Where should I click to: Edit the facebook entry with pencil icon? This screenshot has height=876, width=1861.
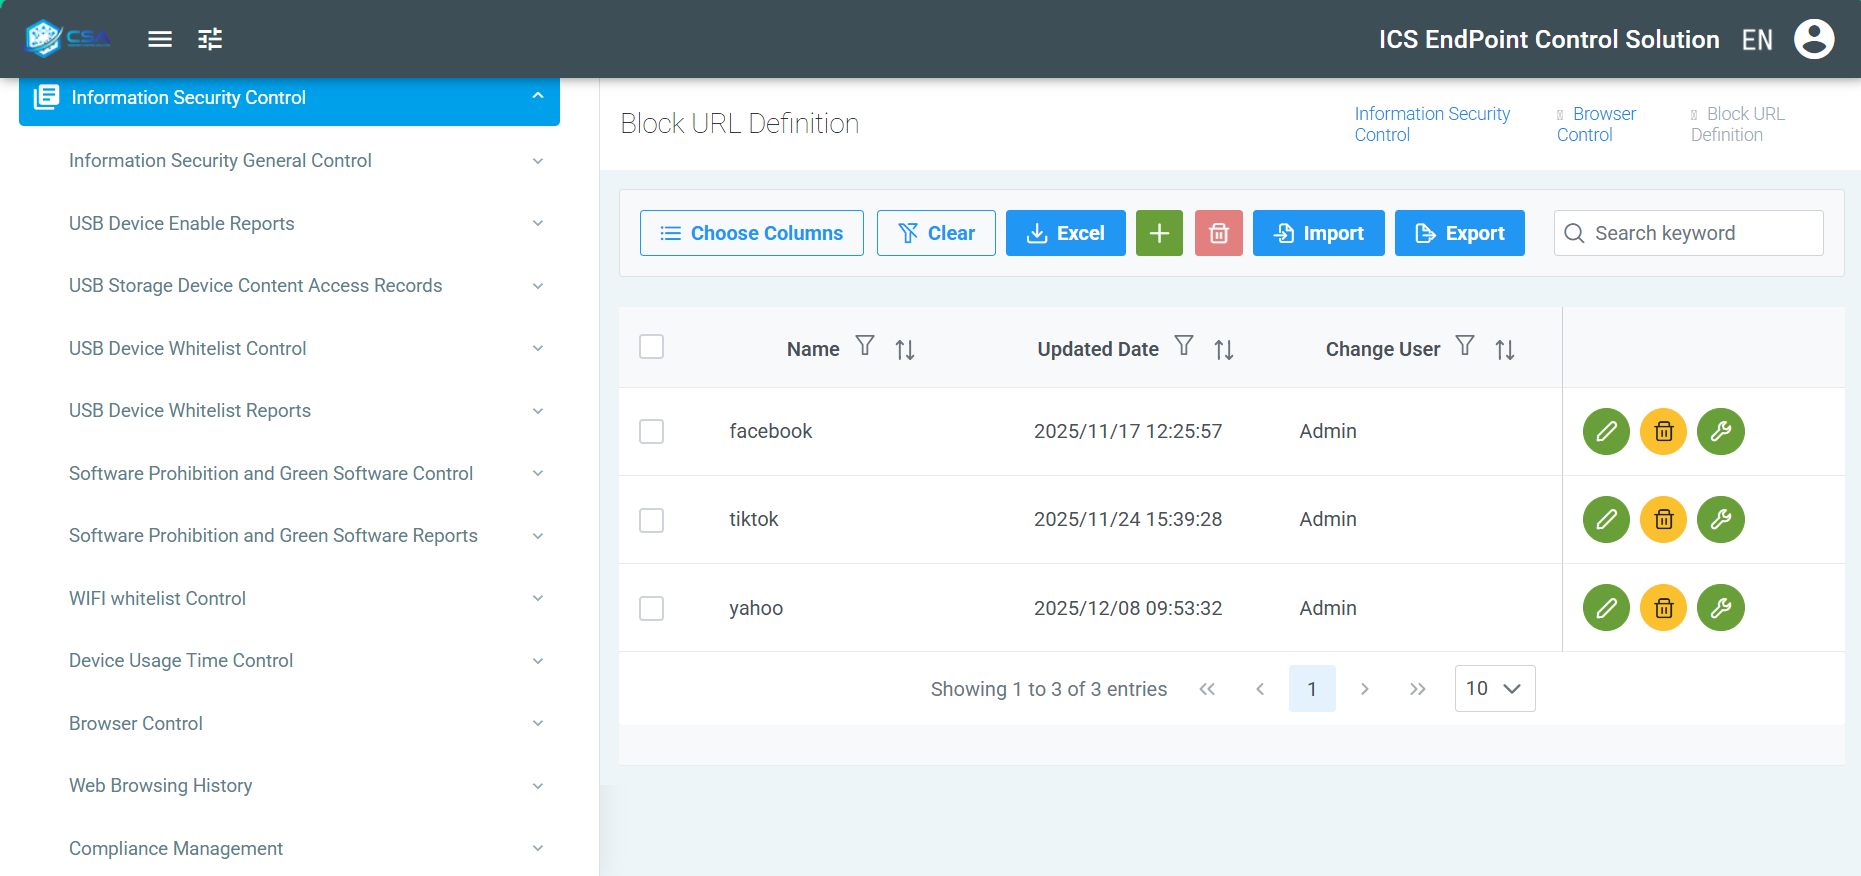[1606, 431]
